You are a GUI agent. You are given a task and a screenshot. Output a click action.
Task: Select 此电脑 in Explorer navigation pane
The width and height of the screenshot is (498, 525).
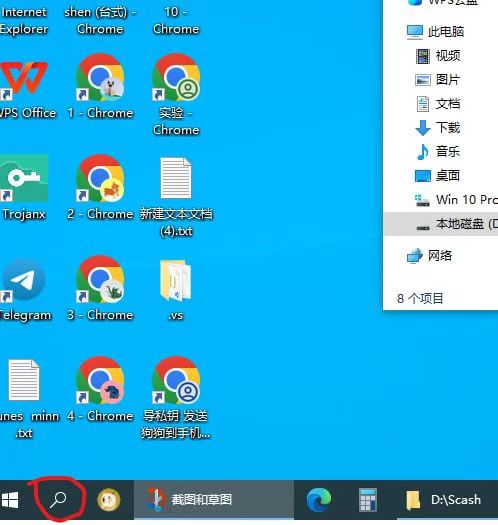click(435, 32)
